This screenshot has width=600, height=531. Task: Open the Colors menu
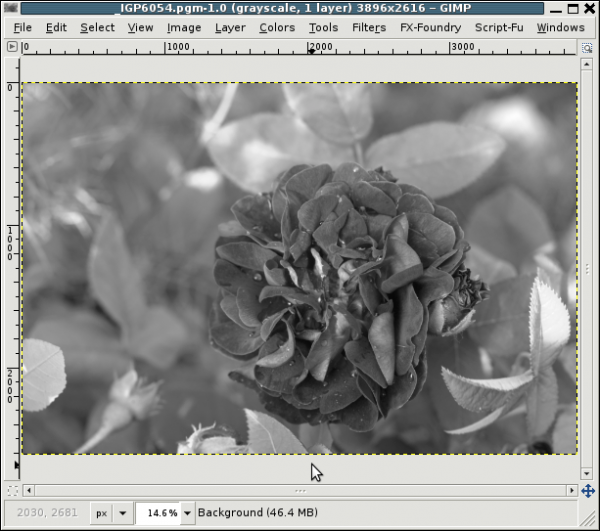coord(277,28)
